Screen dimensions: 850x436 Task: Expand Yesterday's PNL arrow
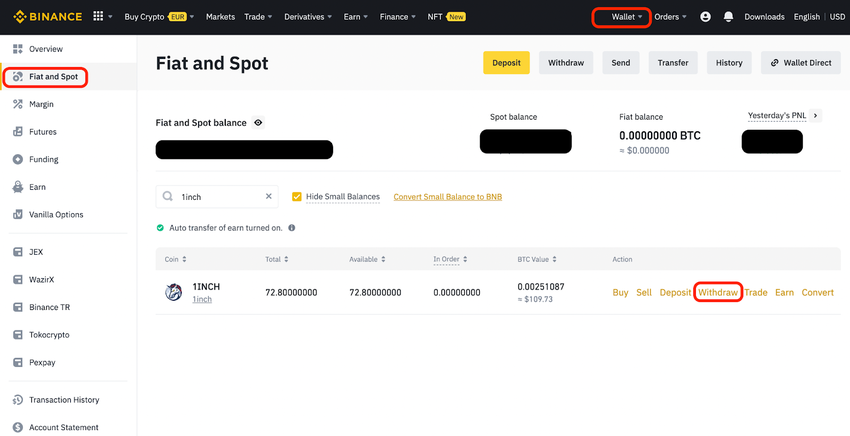point(816,116)
